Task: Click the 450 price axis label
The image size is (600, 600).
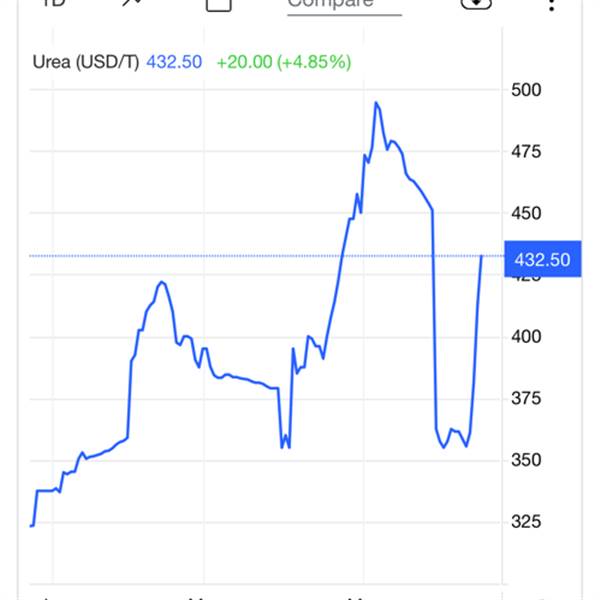Action: tap(526, 214)
